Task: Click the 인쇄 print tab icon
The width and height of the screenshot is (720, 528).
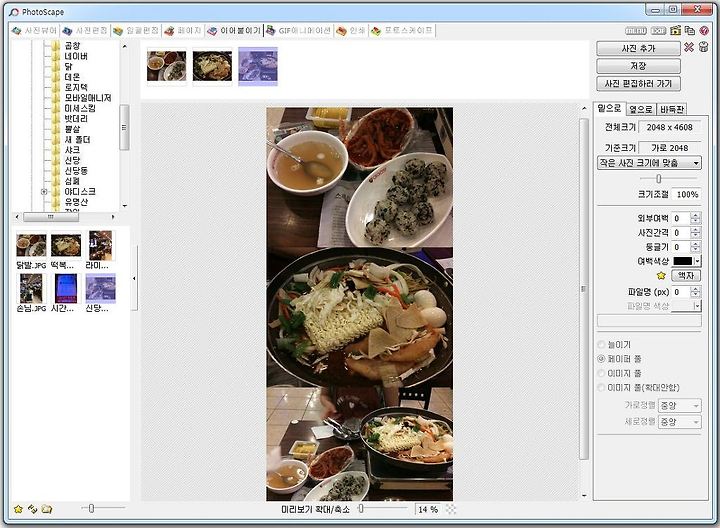Action: (x=341, y=31)
